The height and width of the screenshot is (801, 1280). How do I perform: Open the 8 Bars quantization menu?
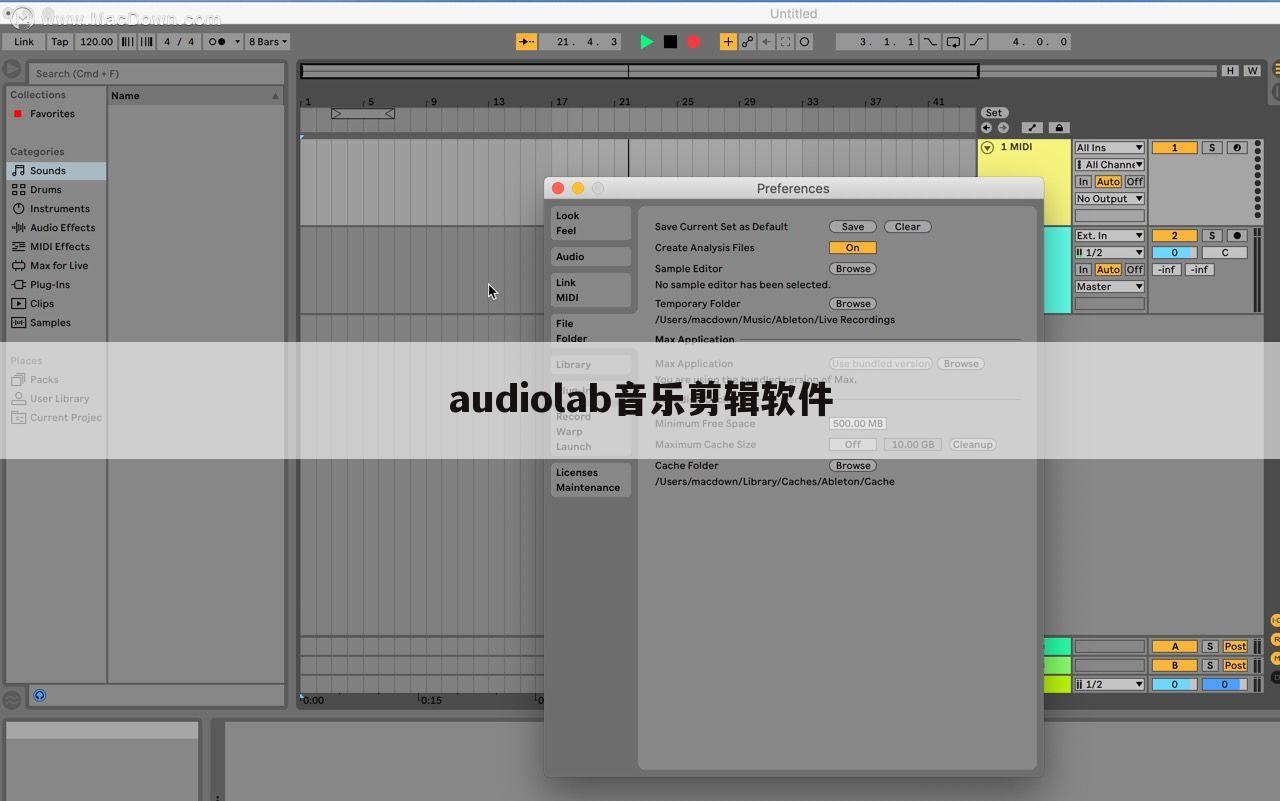[x=268, y=42]
